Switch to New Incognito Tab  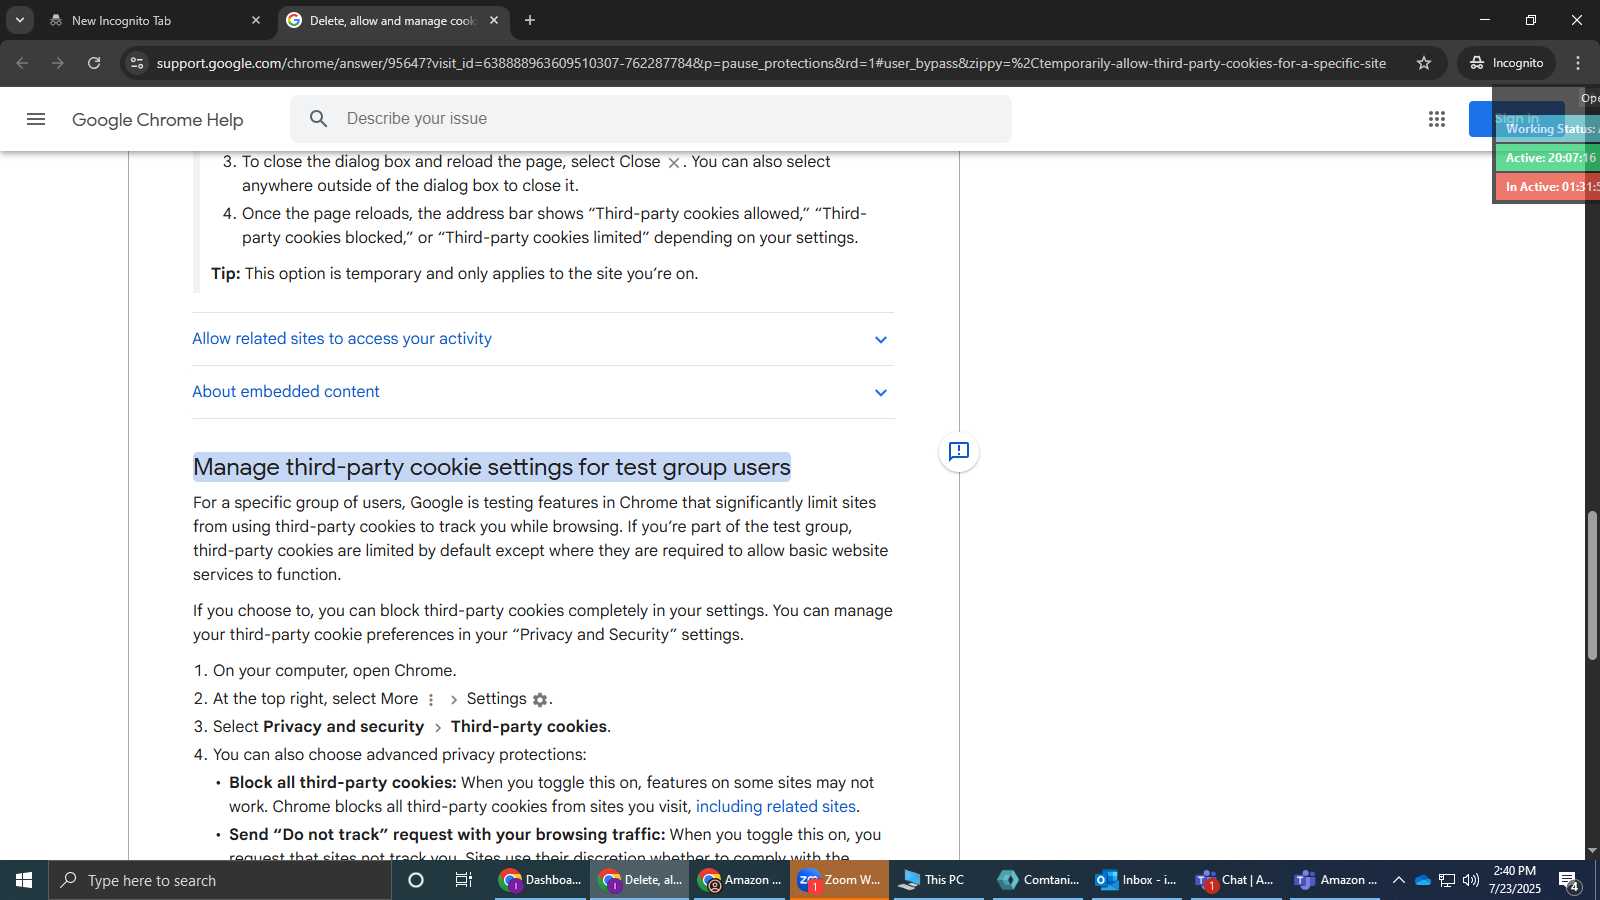click(155, 20)
